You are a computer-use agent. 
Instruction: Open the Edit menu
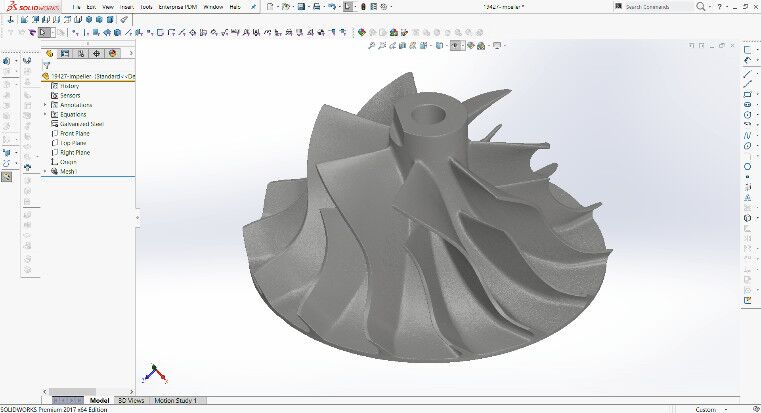pos(91,7)
